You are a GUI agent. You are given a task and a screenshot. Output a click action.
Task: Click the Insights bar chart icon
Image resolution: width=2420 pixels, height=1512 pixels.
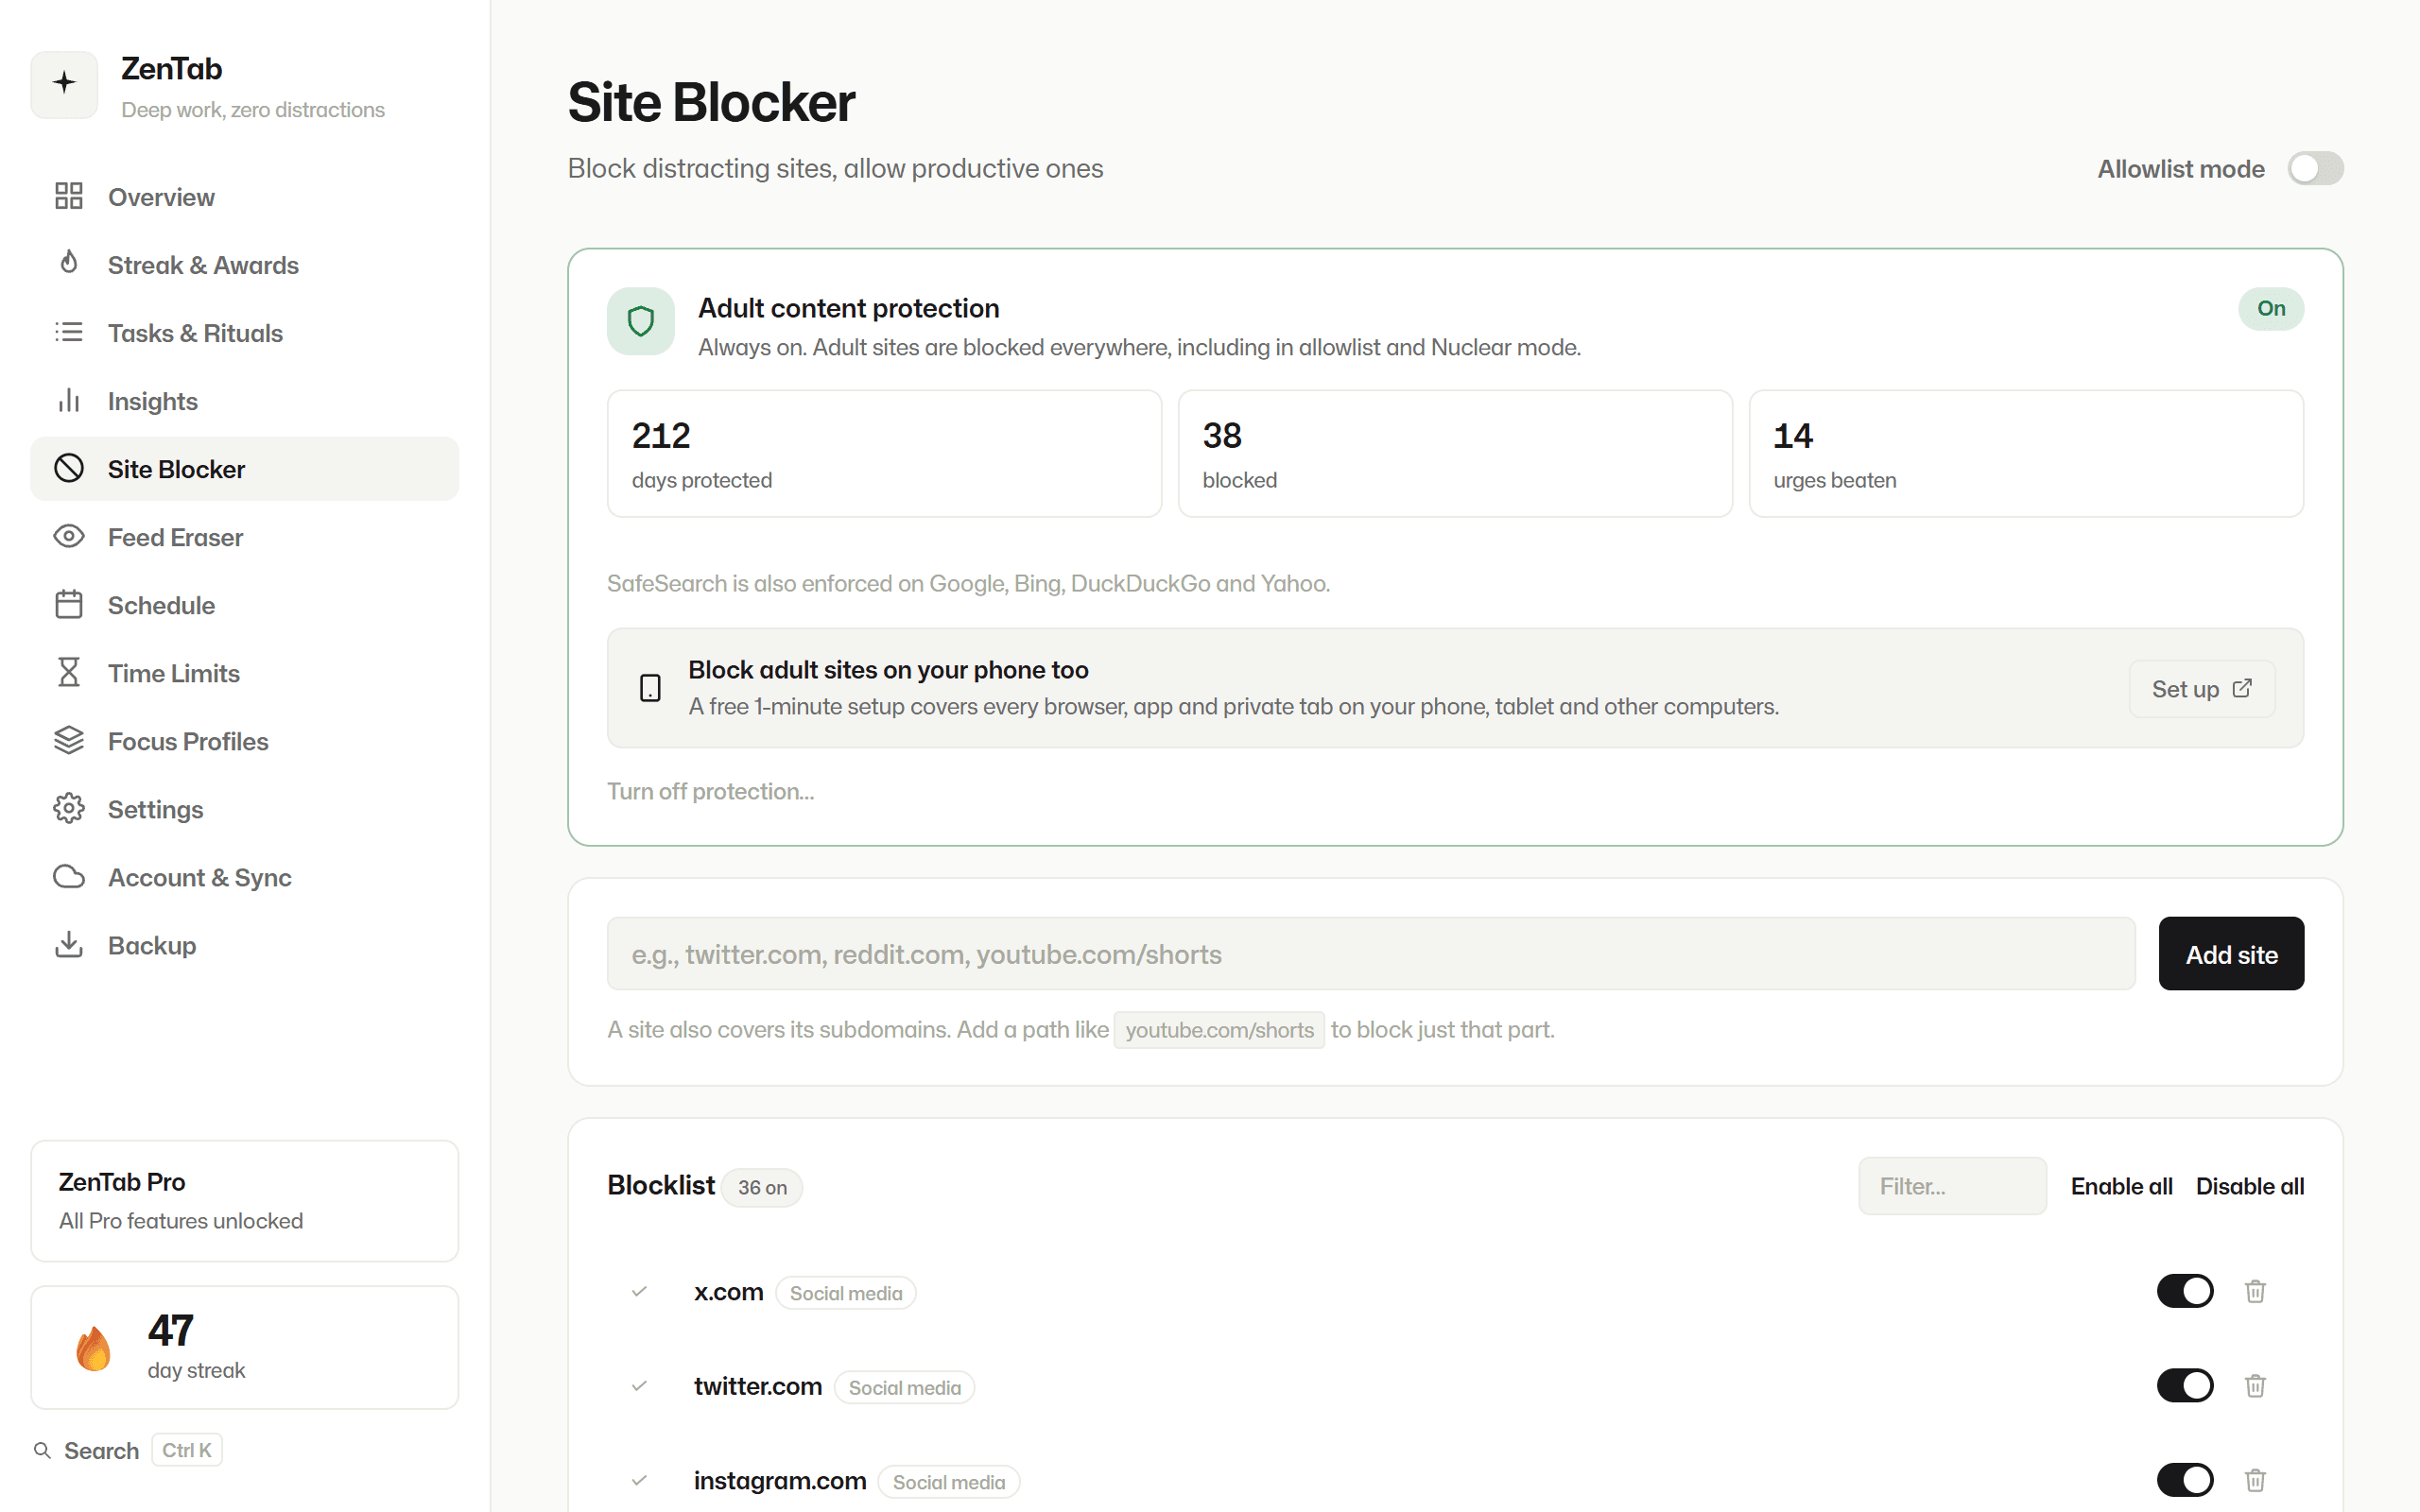[69, 400]
